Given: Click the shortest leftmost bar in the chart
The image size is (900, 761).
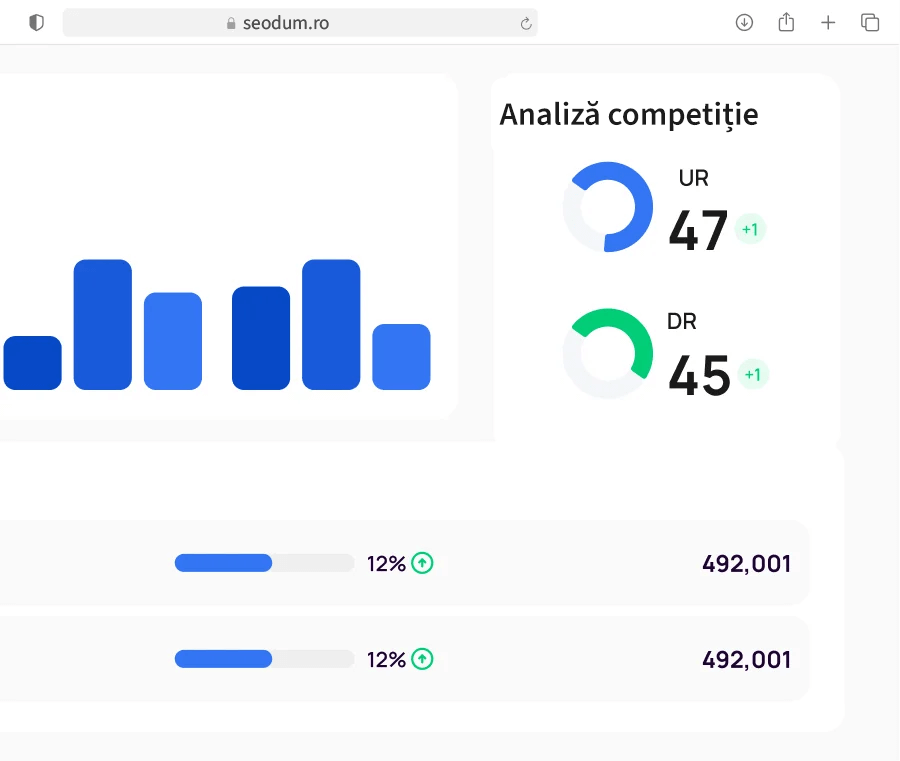Looking at the screenshot, I should (x=32, y=365).
